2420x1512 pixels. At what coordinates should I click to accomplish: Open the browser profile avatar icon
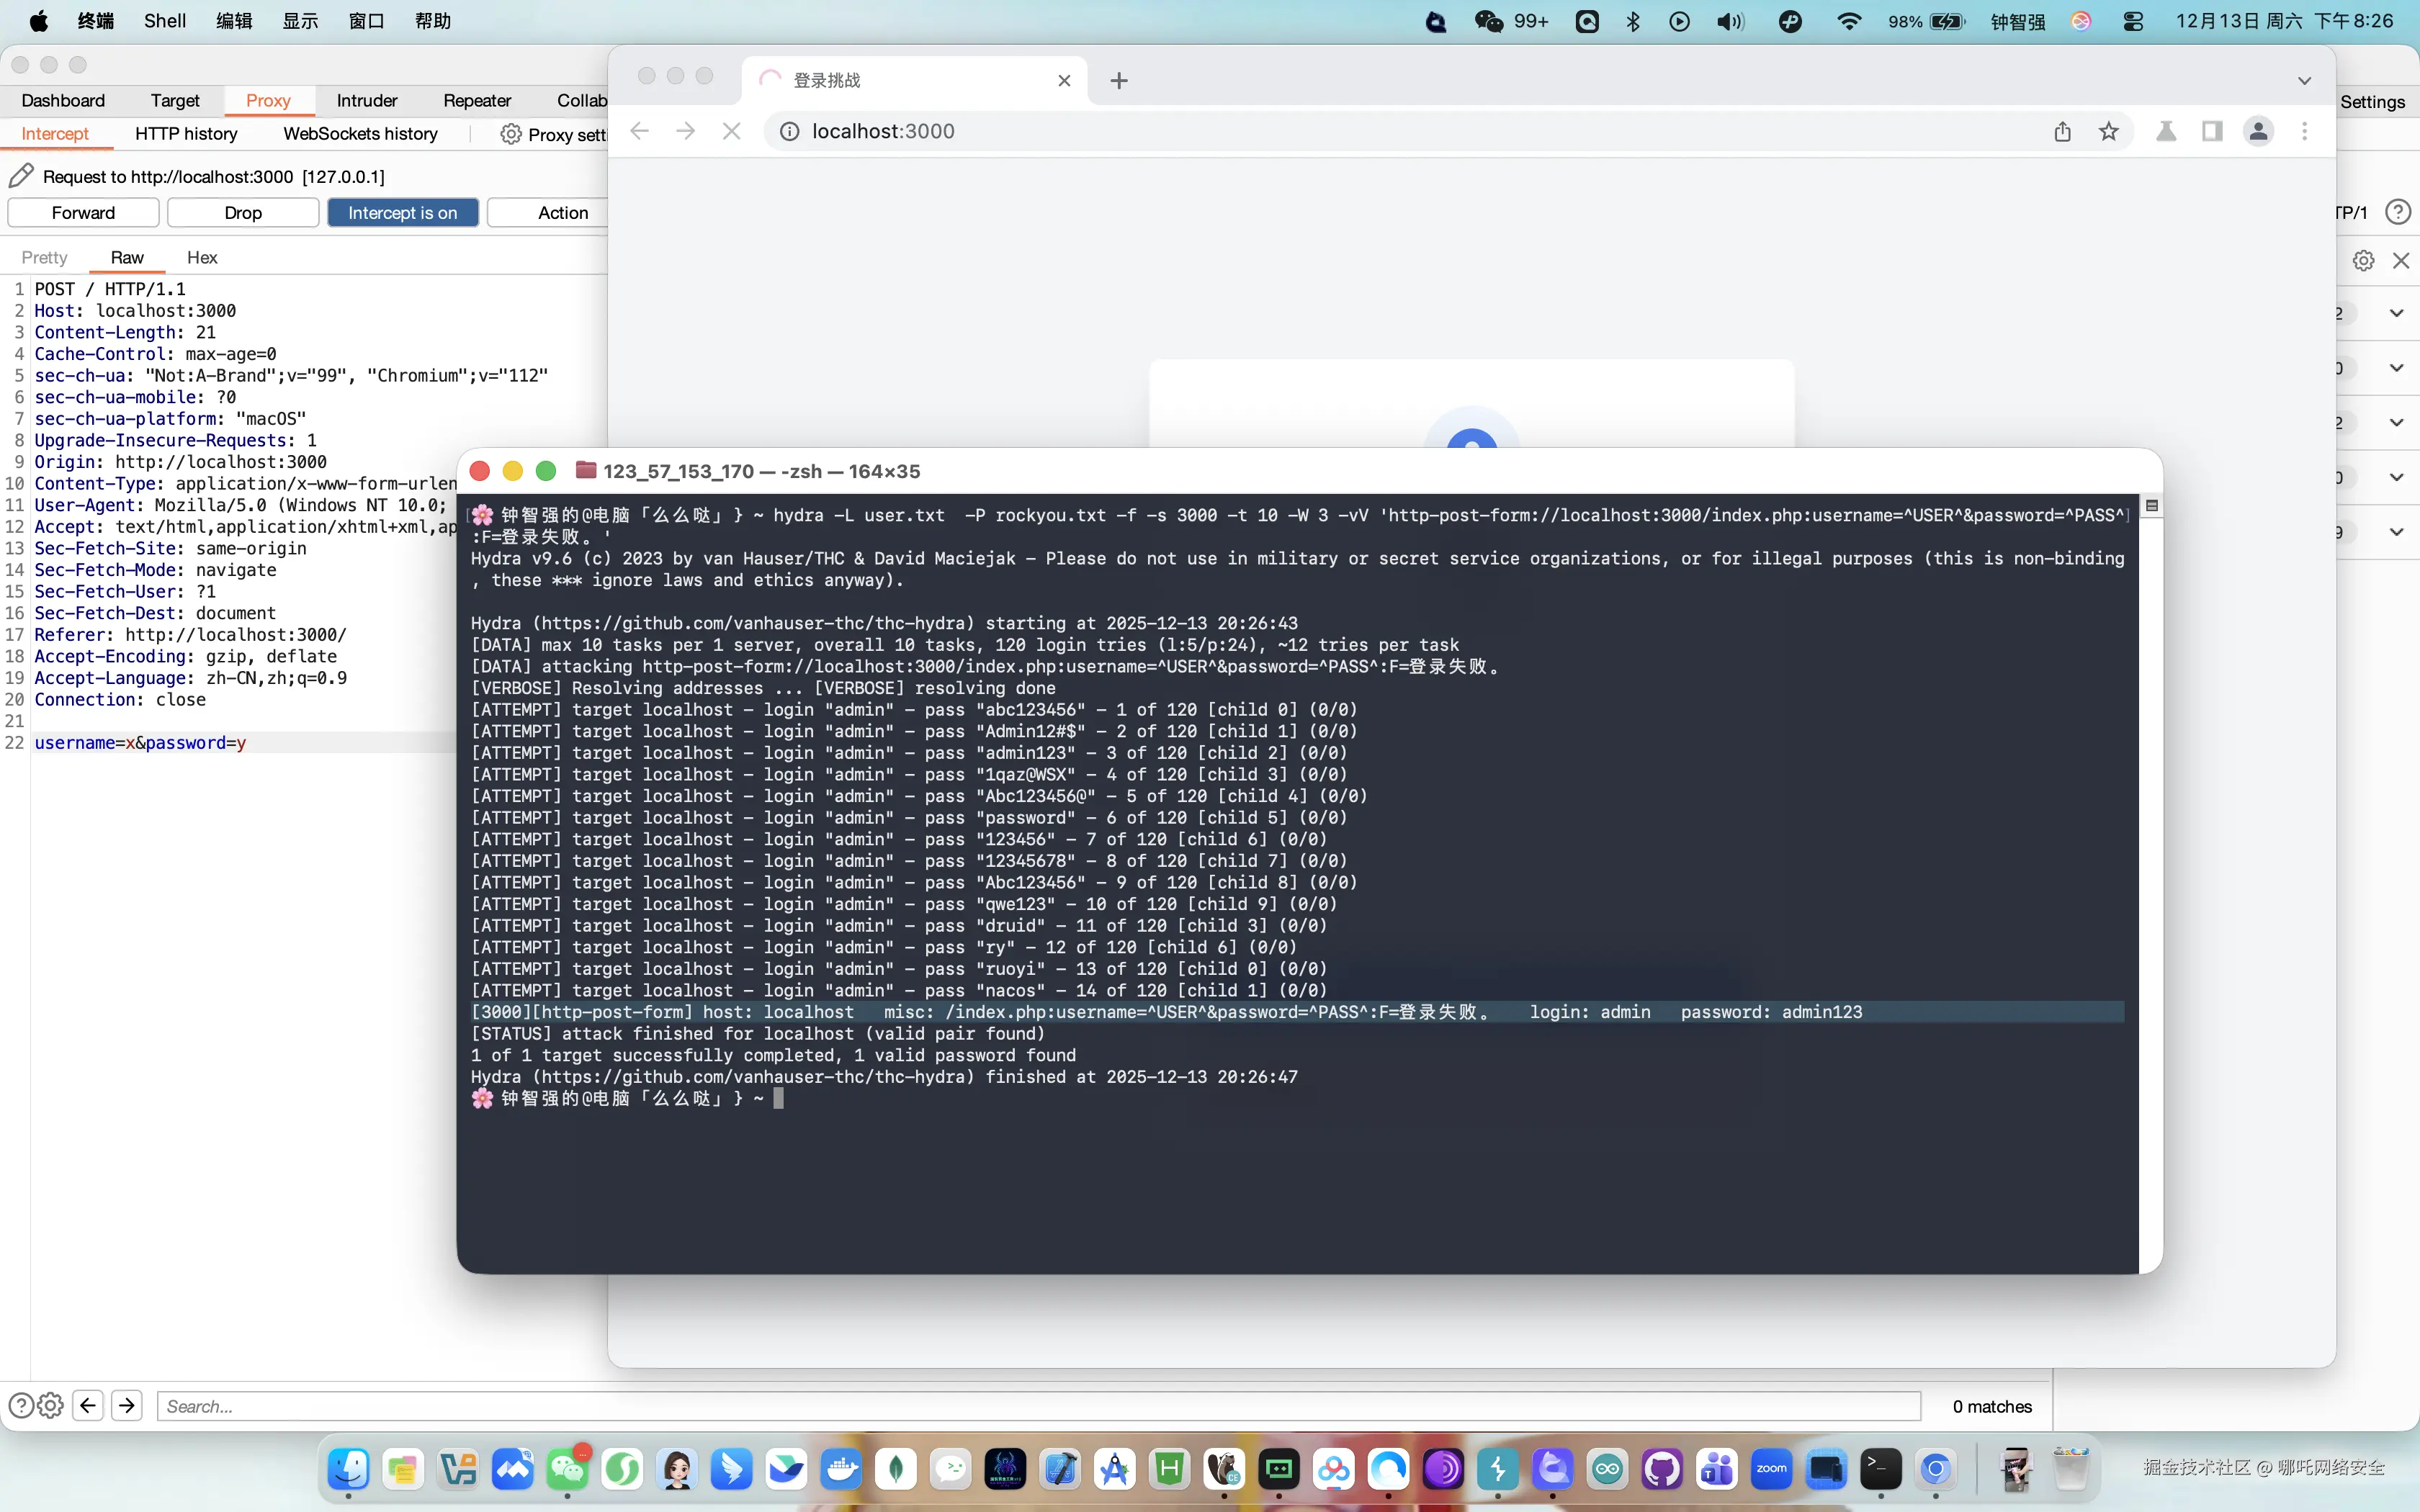(x=2258, y=131)
